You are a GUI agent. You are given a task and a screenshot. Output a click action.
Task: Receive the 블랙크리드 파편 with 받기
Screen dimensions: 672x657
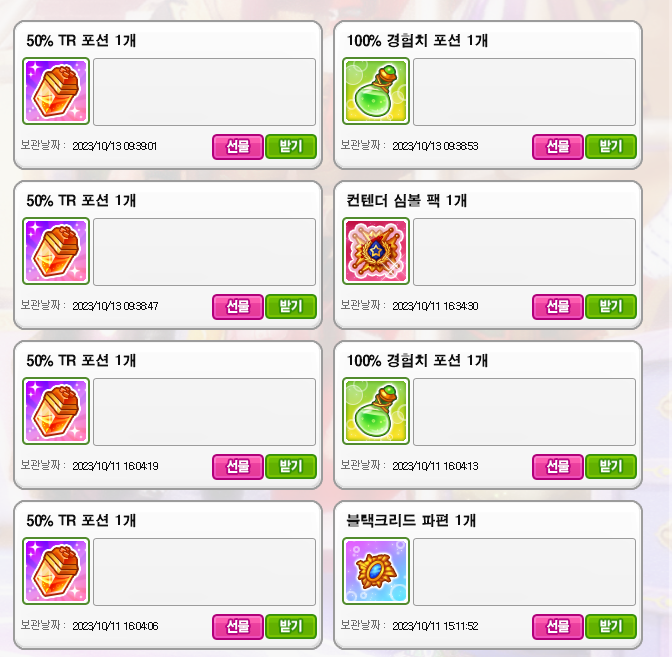click(611, 627)
